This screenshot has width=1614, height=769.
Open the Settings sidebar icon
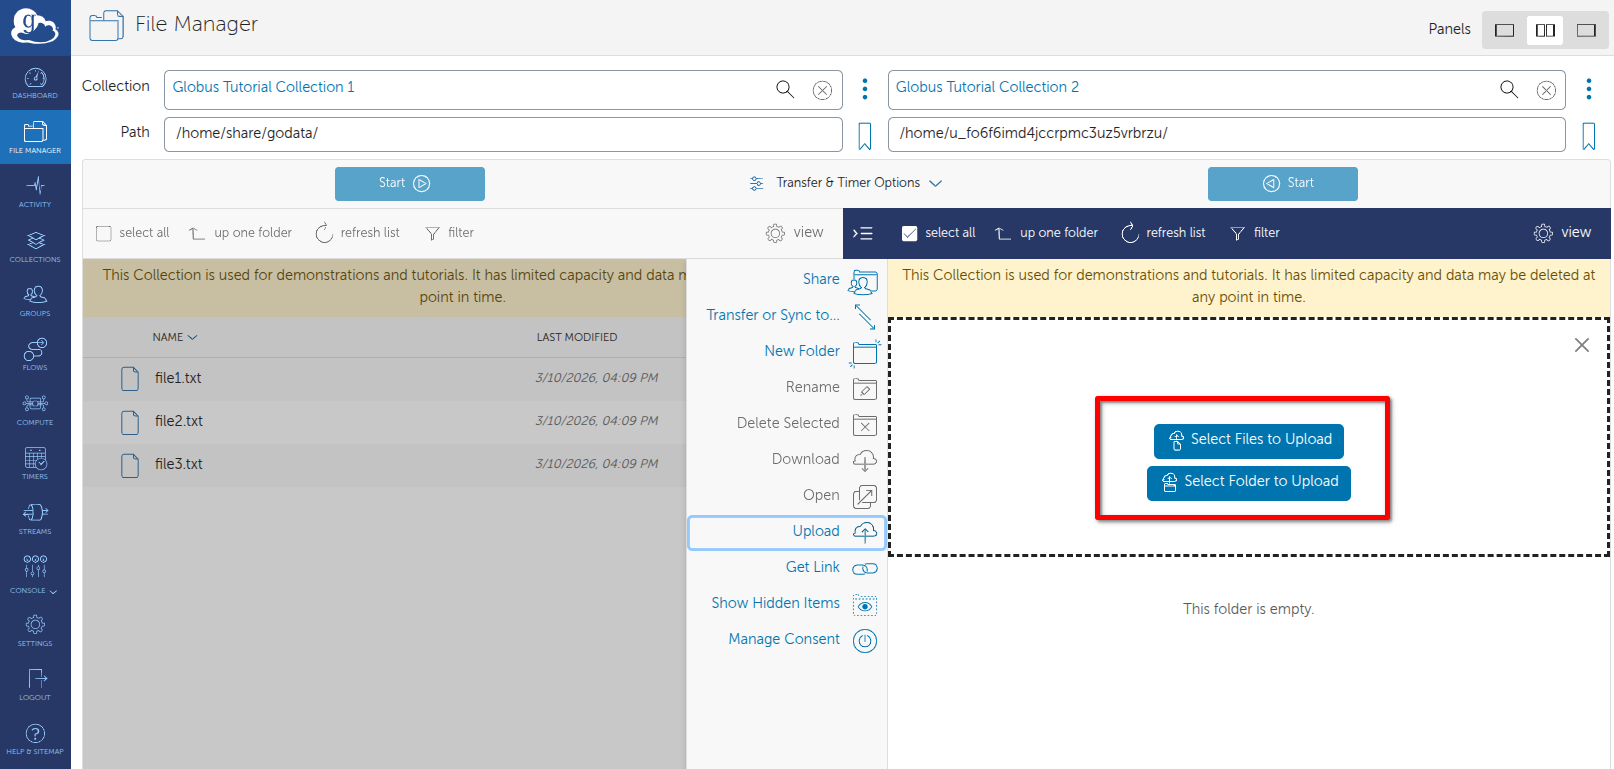tap(35, 631)
